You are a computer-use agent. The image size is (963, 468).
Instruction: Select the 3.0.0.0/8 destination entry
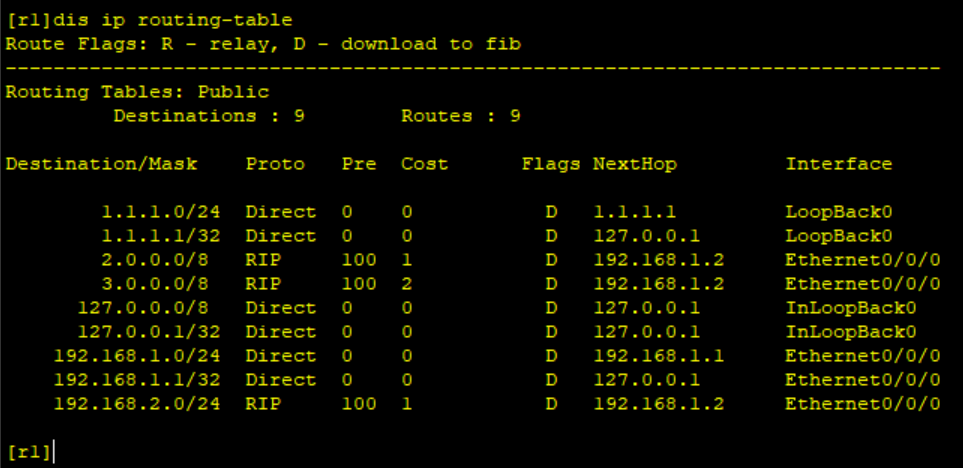155,284
